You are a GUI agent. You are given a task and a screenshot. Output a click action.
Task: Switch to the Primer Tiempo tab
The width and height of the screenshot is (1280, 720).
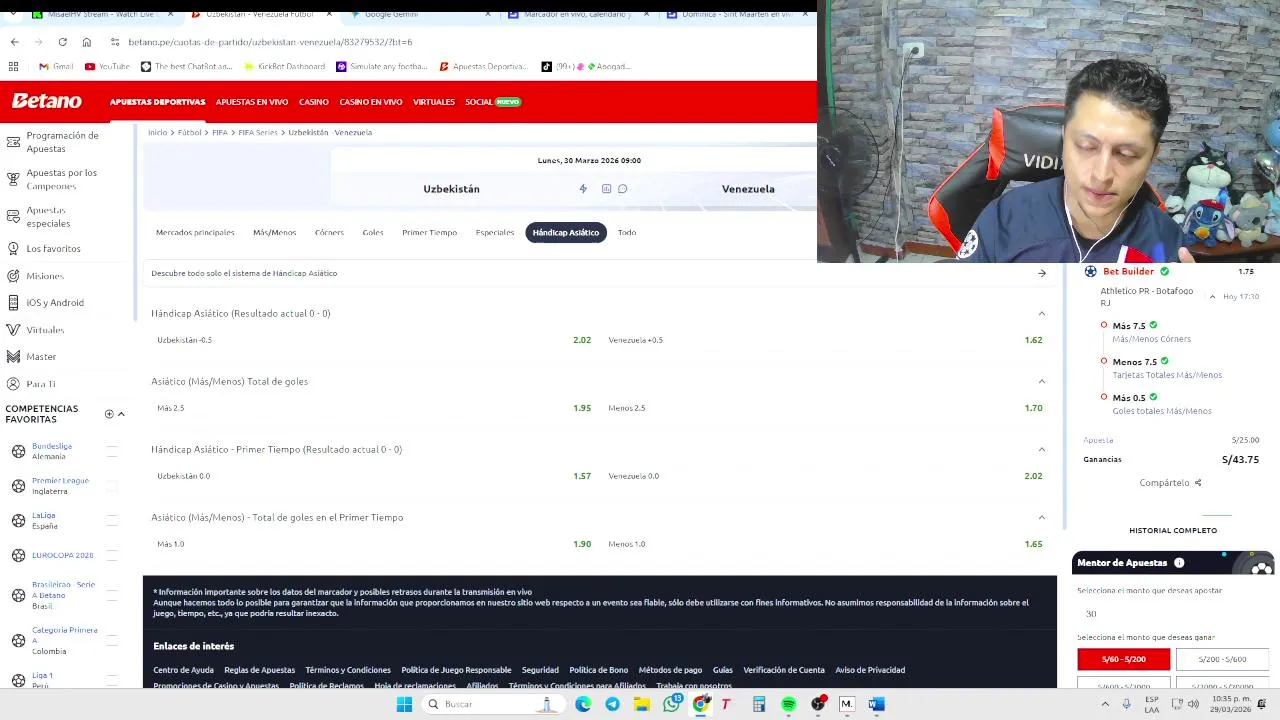(429, 232)
